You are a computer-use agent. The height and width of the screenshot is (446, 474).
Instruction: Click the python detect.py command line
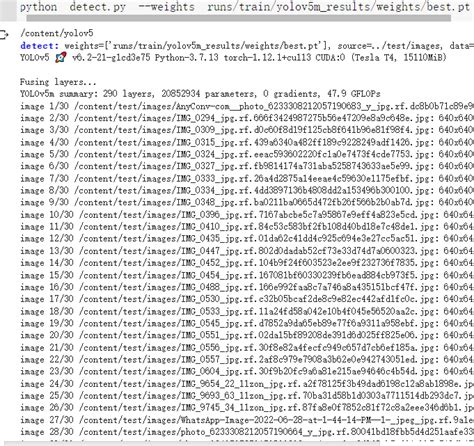click(x=245, y=7)
